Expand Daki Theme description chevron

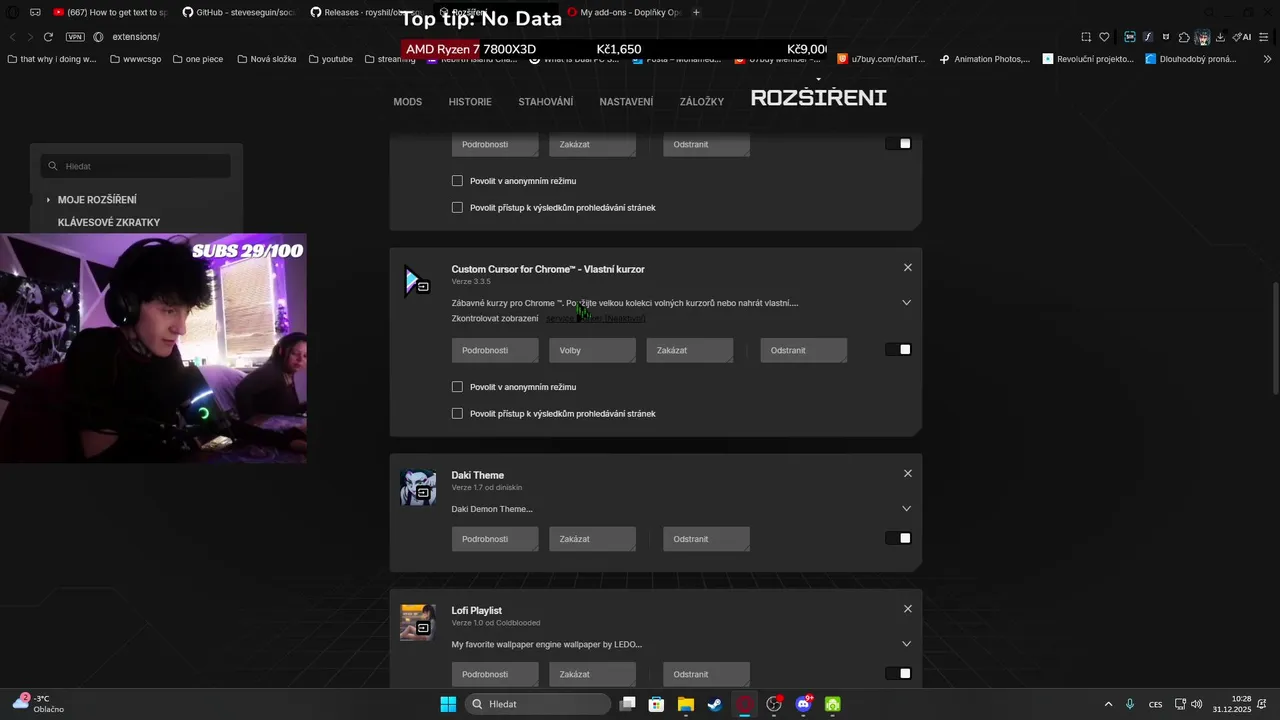click(906, 508)
